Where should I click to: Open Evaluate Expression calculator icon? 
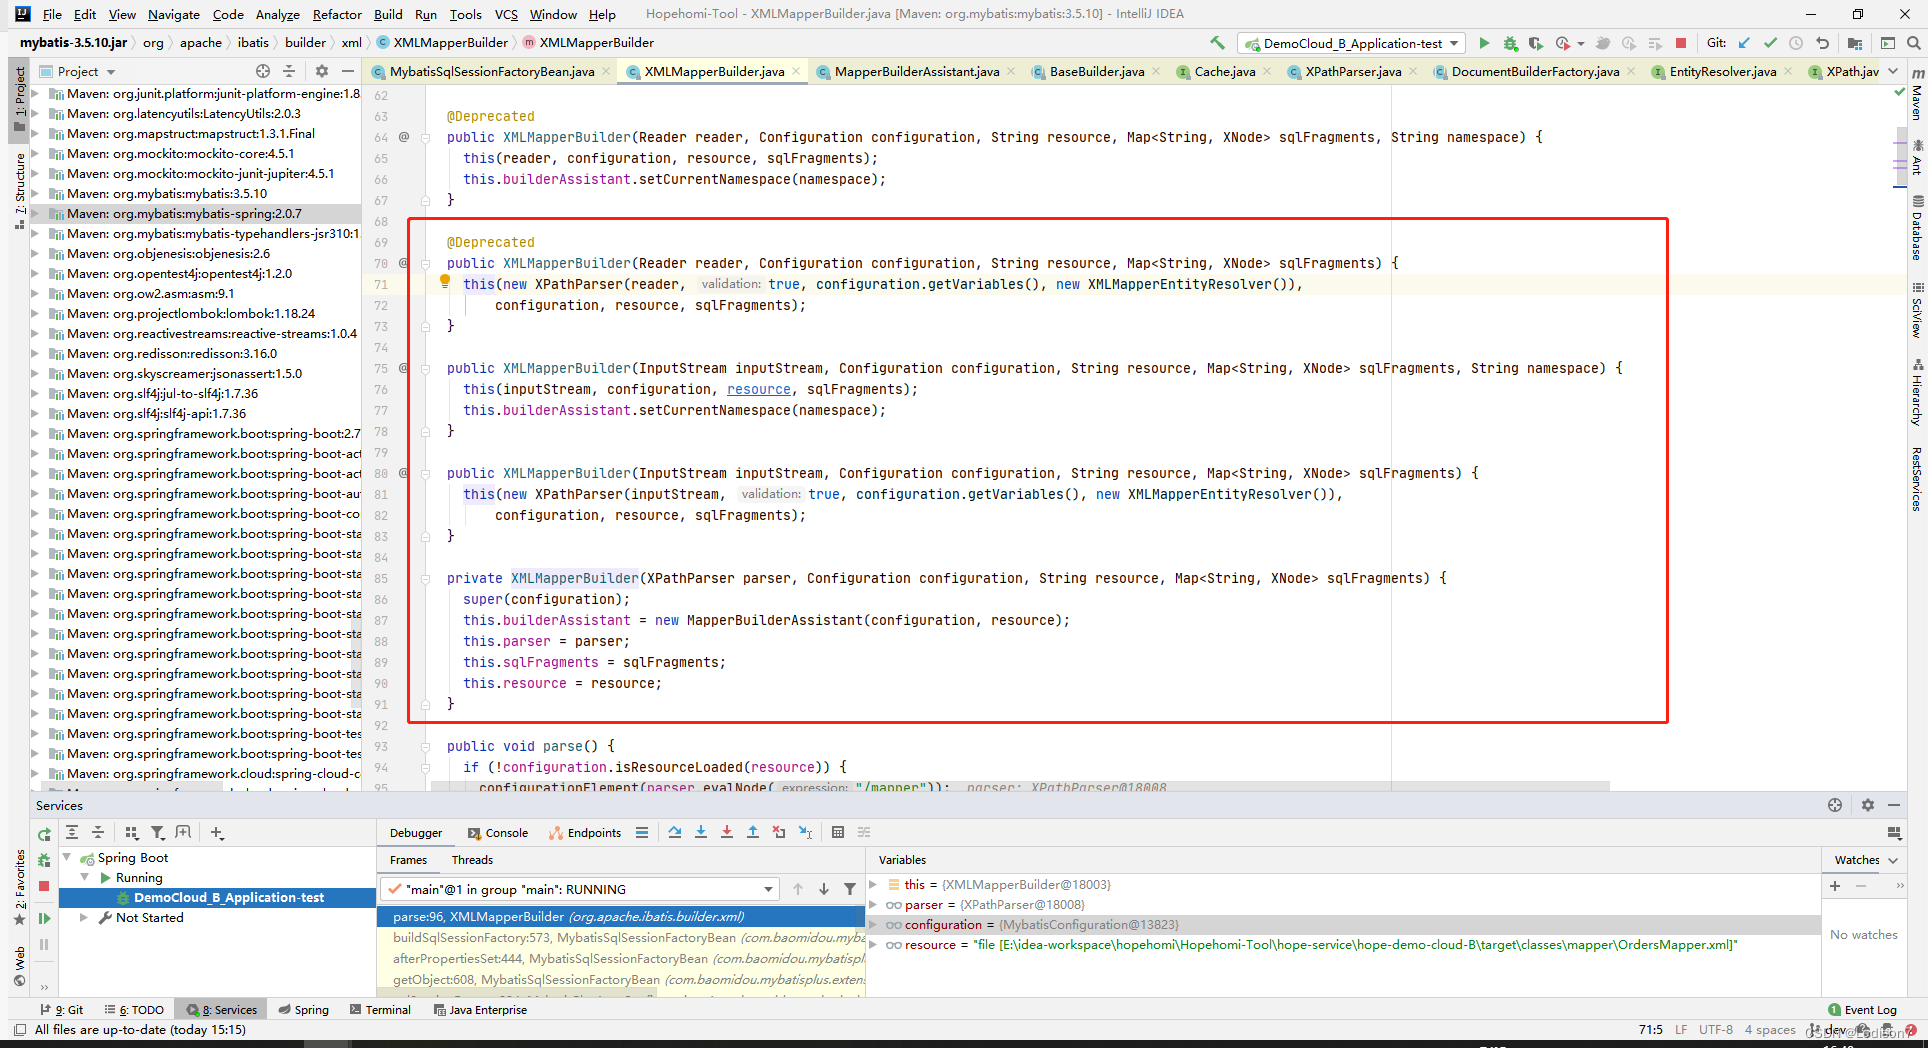838,832
